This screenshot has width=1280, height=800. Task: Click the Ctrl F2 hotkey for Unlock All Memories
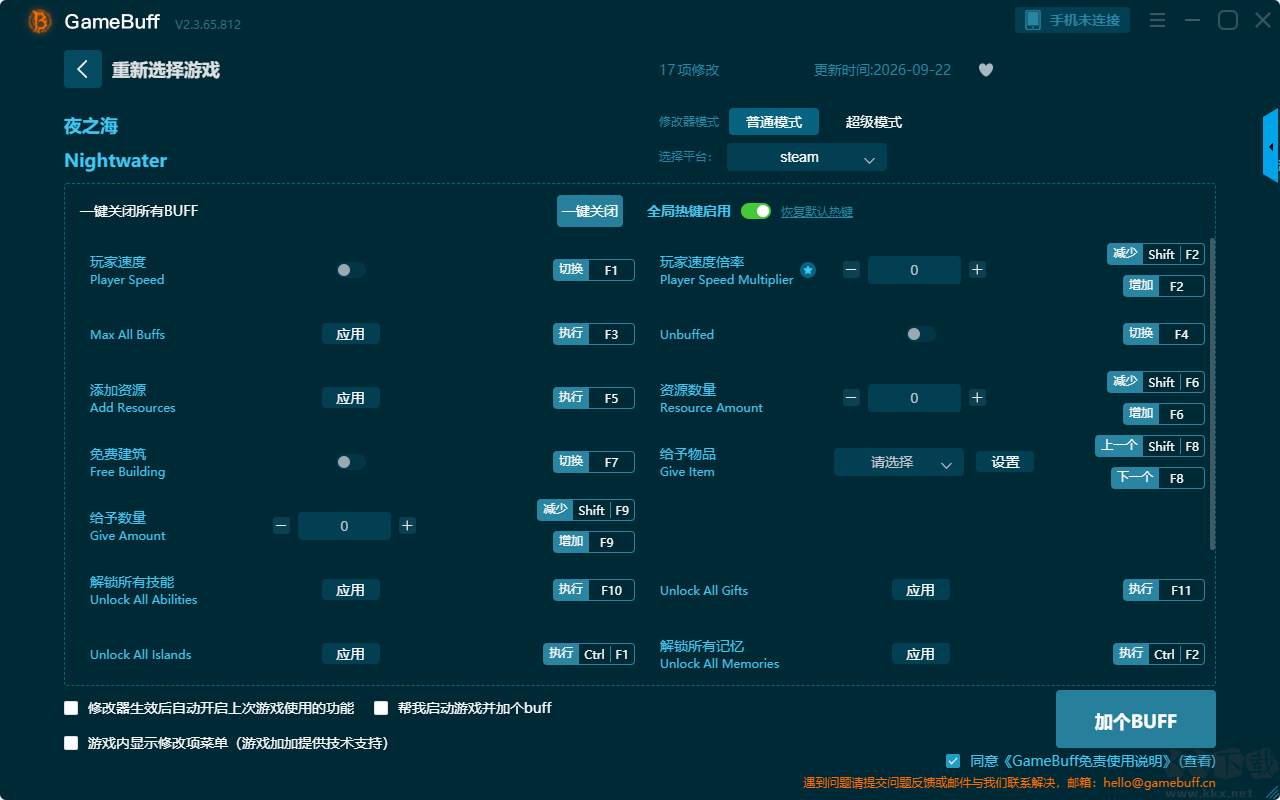pyautogui.click(x=1159, y=654)
